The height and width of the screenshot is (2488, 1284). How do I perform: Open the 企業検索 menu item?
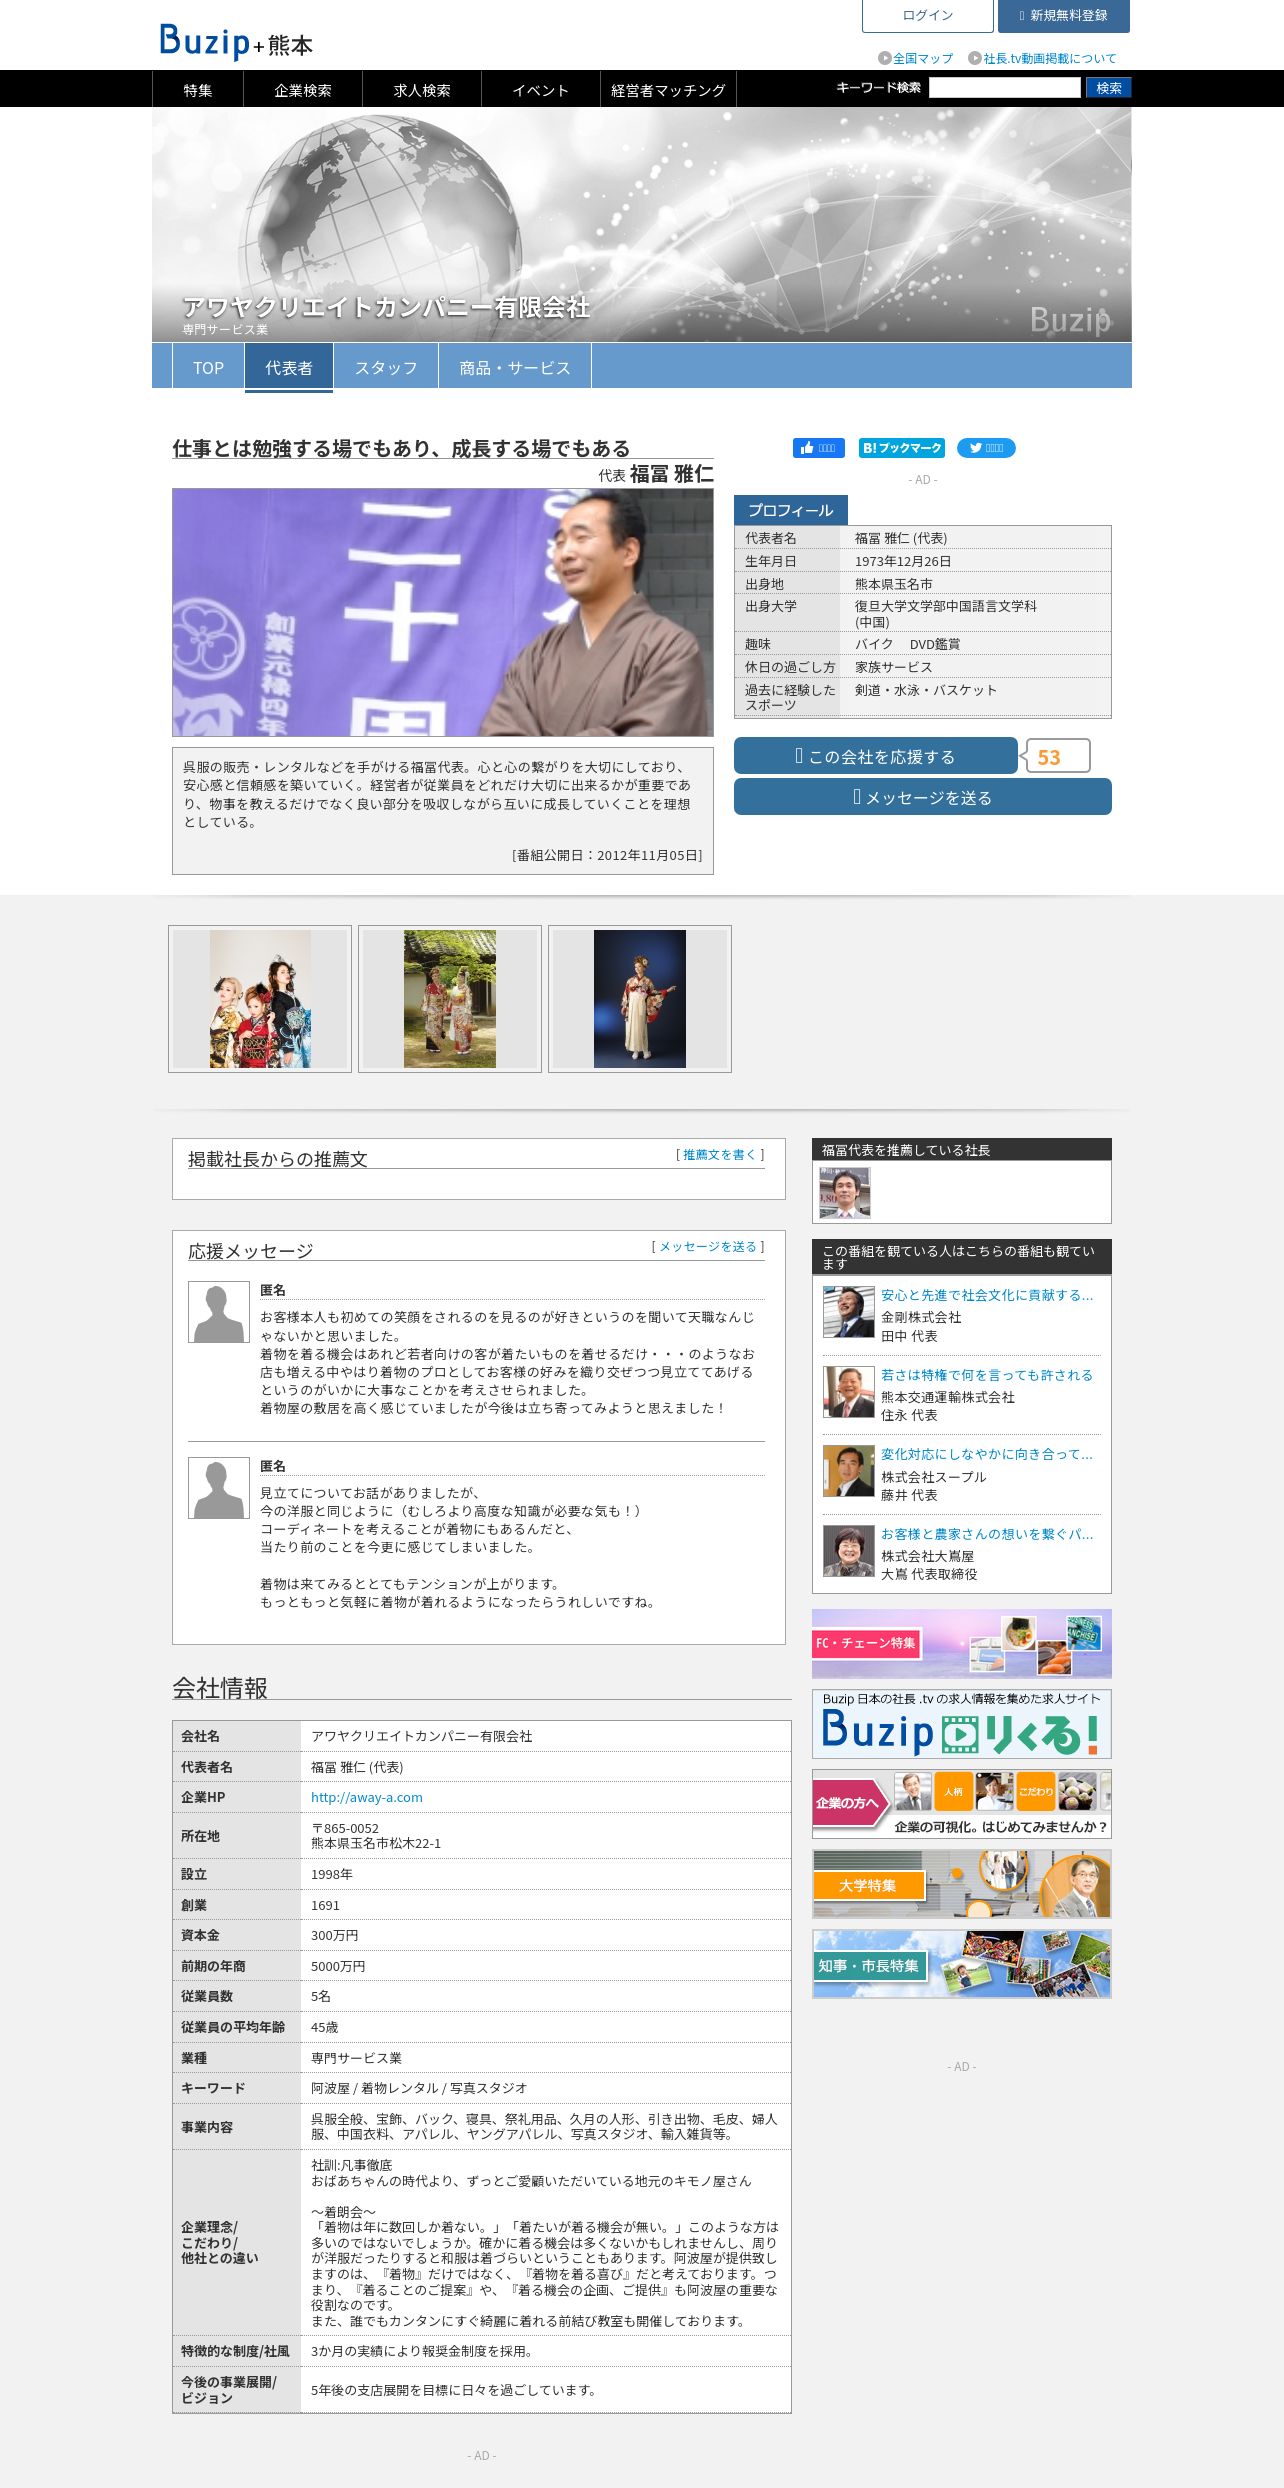pos(303,90)
